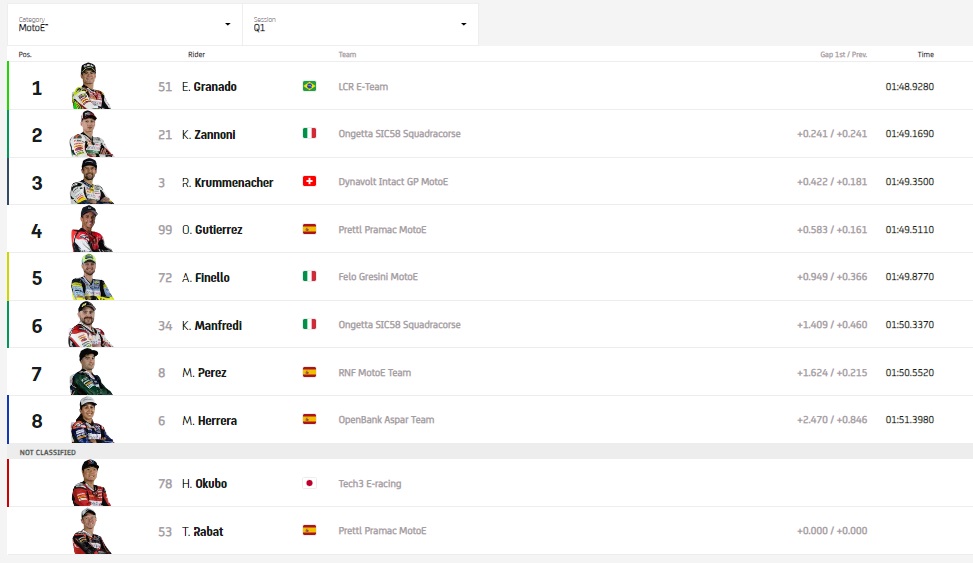Click the Spanish flag next to Rabat
Screen dimensions: 973x563
pyautogui.click(x=309, y=531)
